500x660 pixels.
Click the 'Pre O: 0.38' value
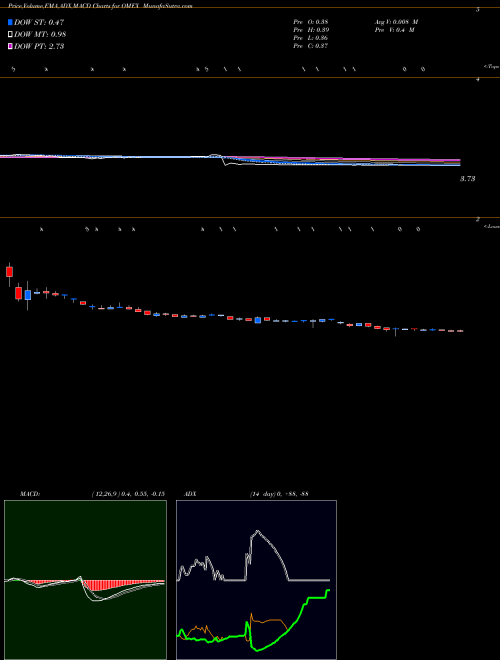tap(311, 22)
